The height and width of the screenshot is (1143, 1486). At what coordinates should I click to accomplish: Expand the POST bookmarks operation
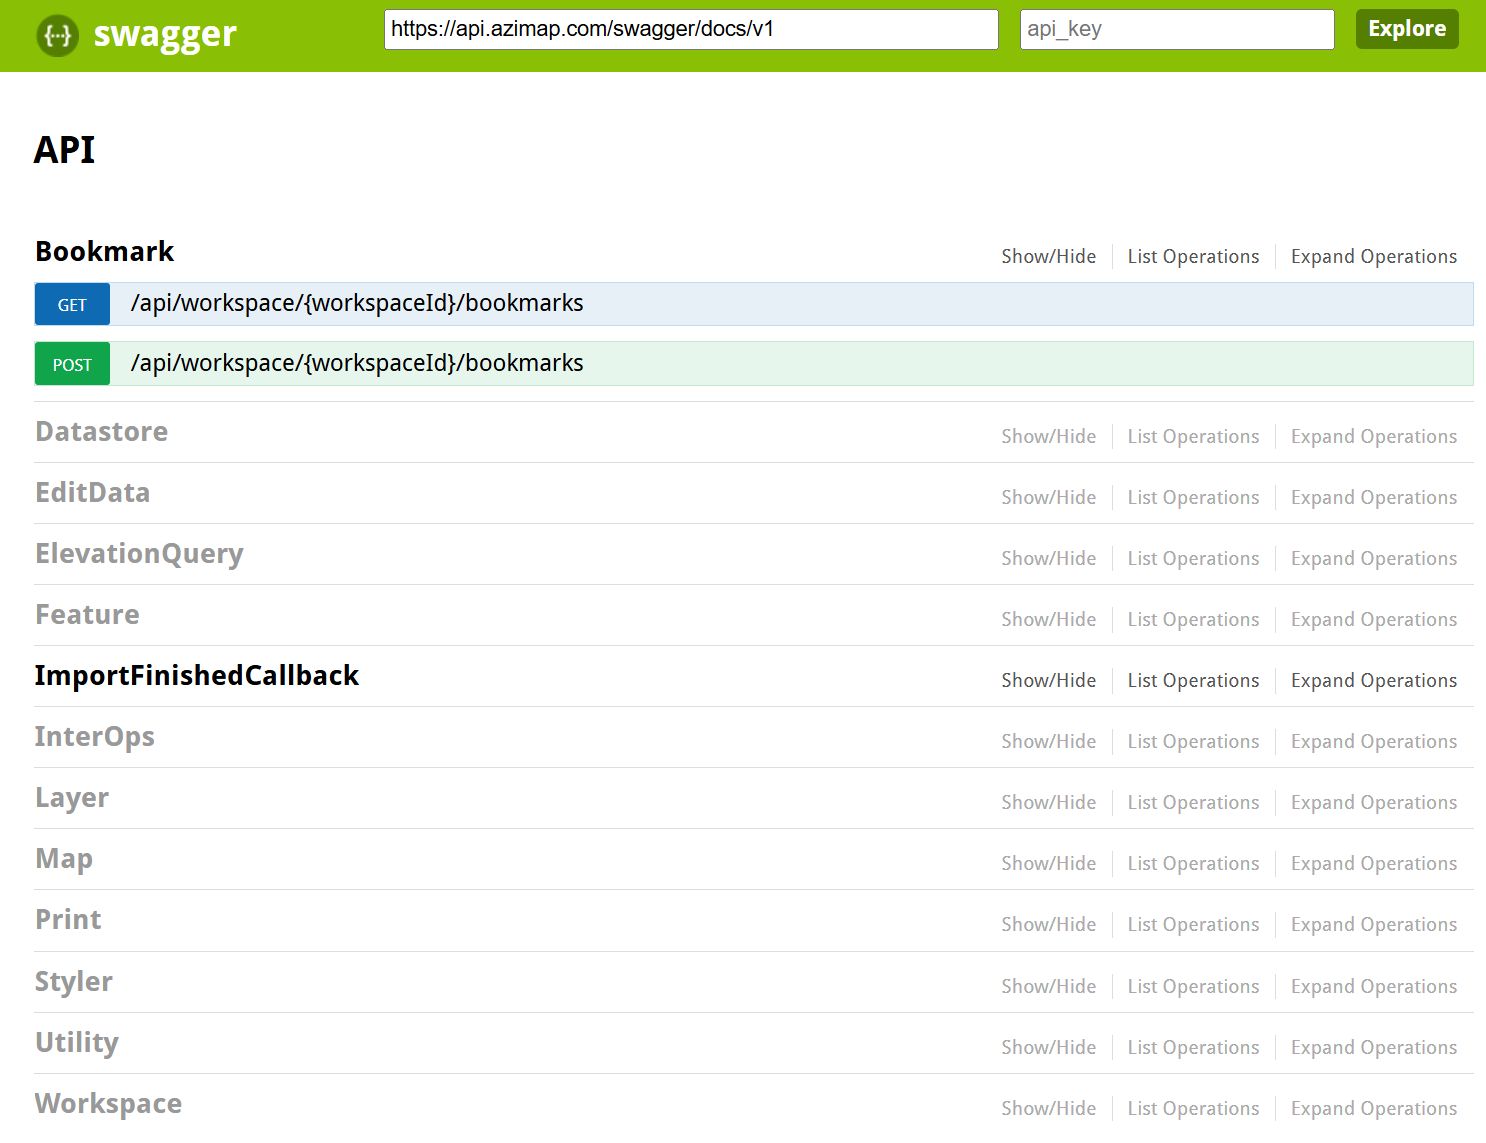(357, 364)
